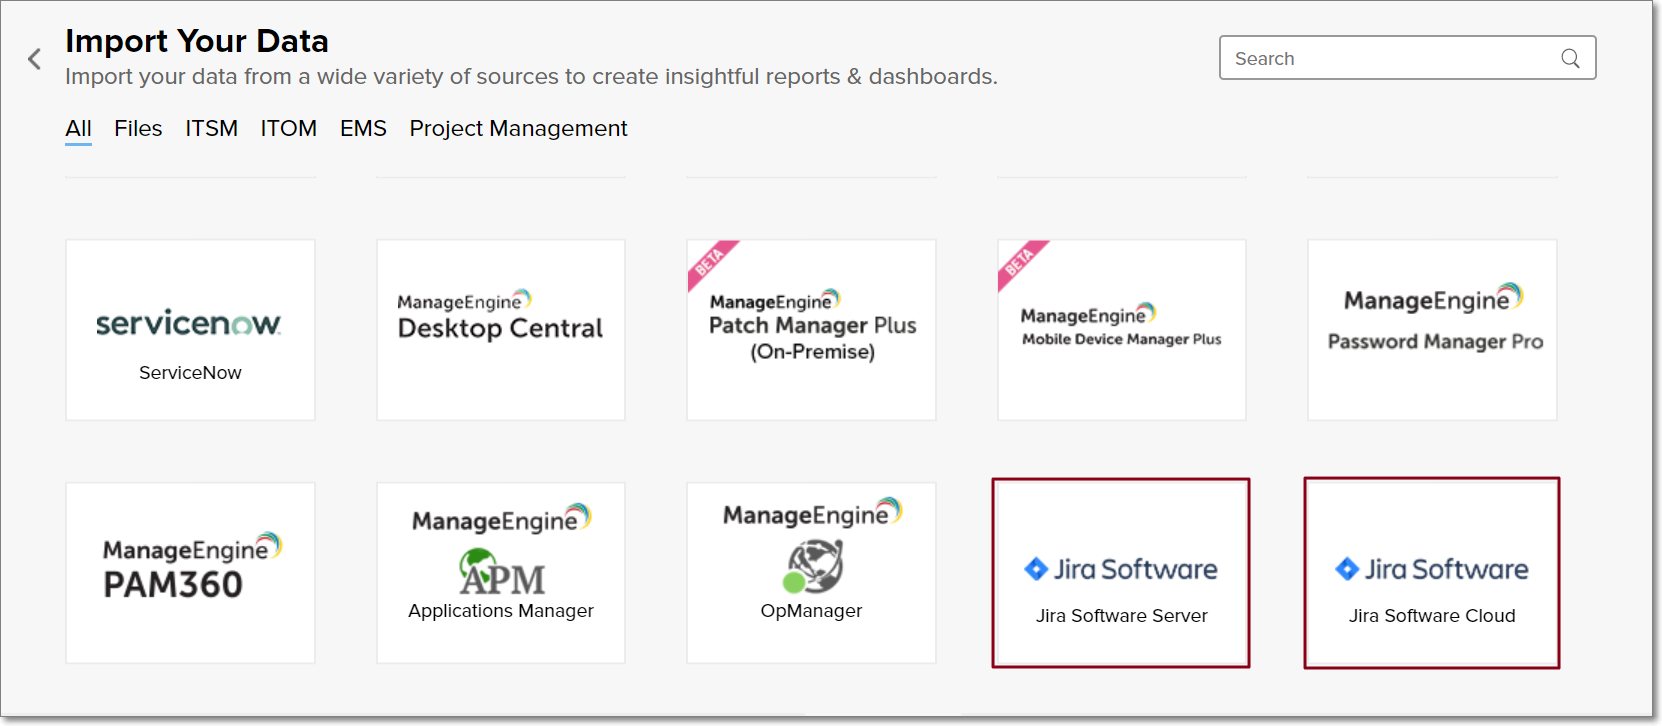Screen dimensions: 1662x726
Task: Click the magnifier icon in Search box
Action: pos(1570,58)
